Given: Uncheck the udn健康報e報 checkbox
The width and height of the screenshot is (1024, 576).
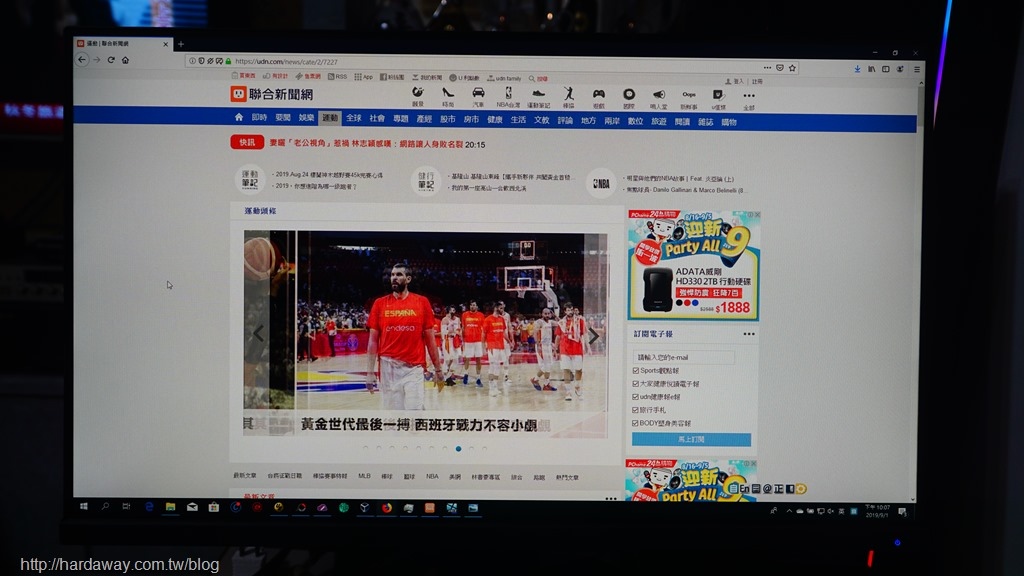Looking at the screenshot, I should [x=635, y=396].
